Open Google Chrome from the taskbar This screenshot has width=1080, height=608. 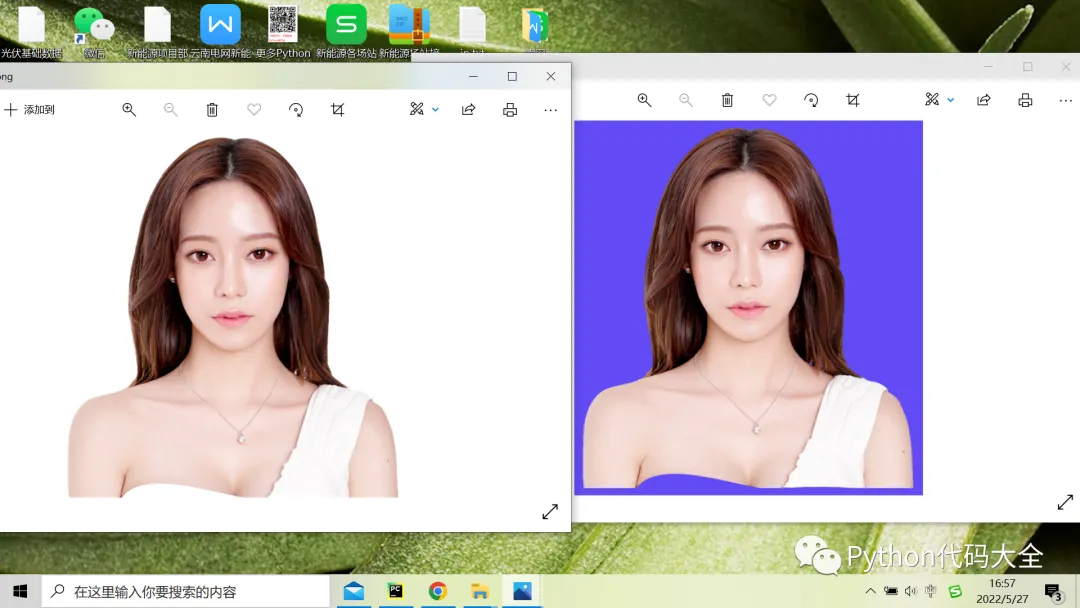[437, 591]
